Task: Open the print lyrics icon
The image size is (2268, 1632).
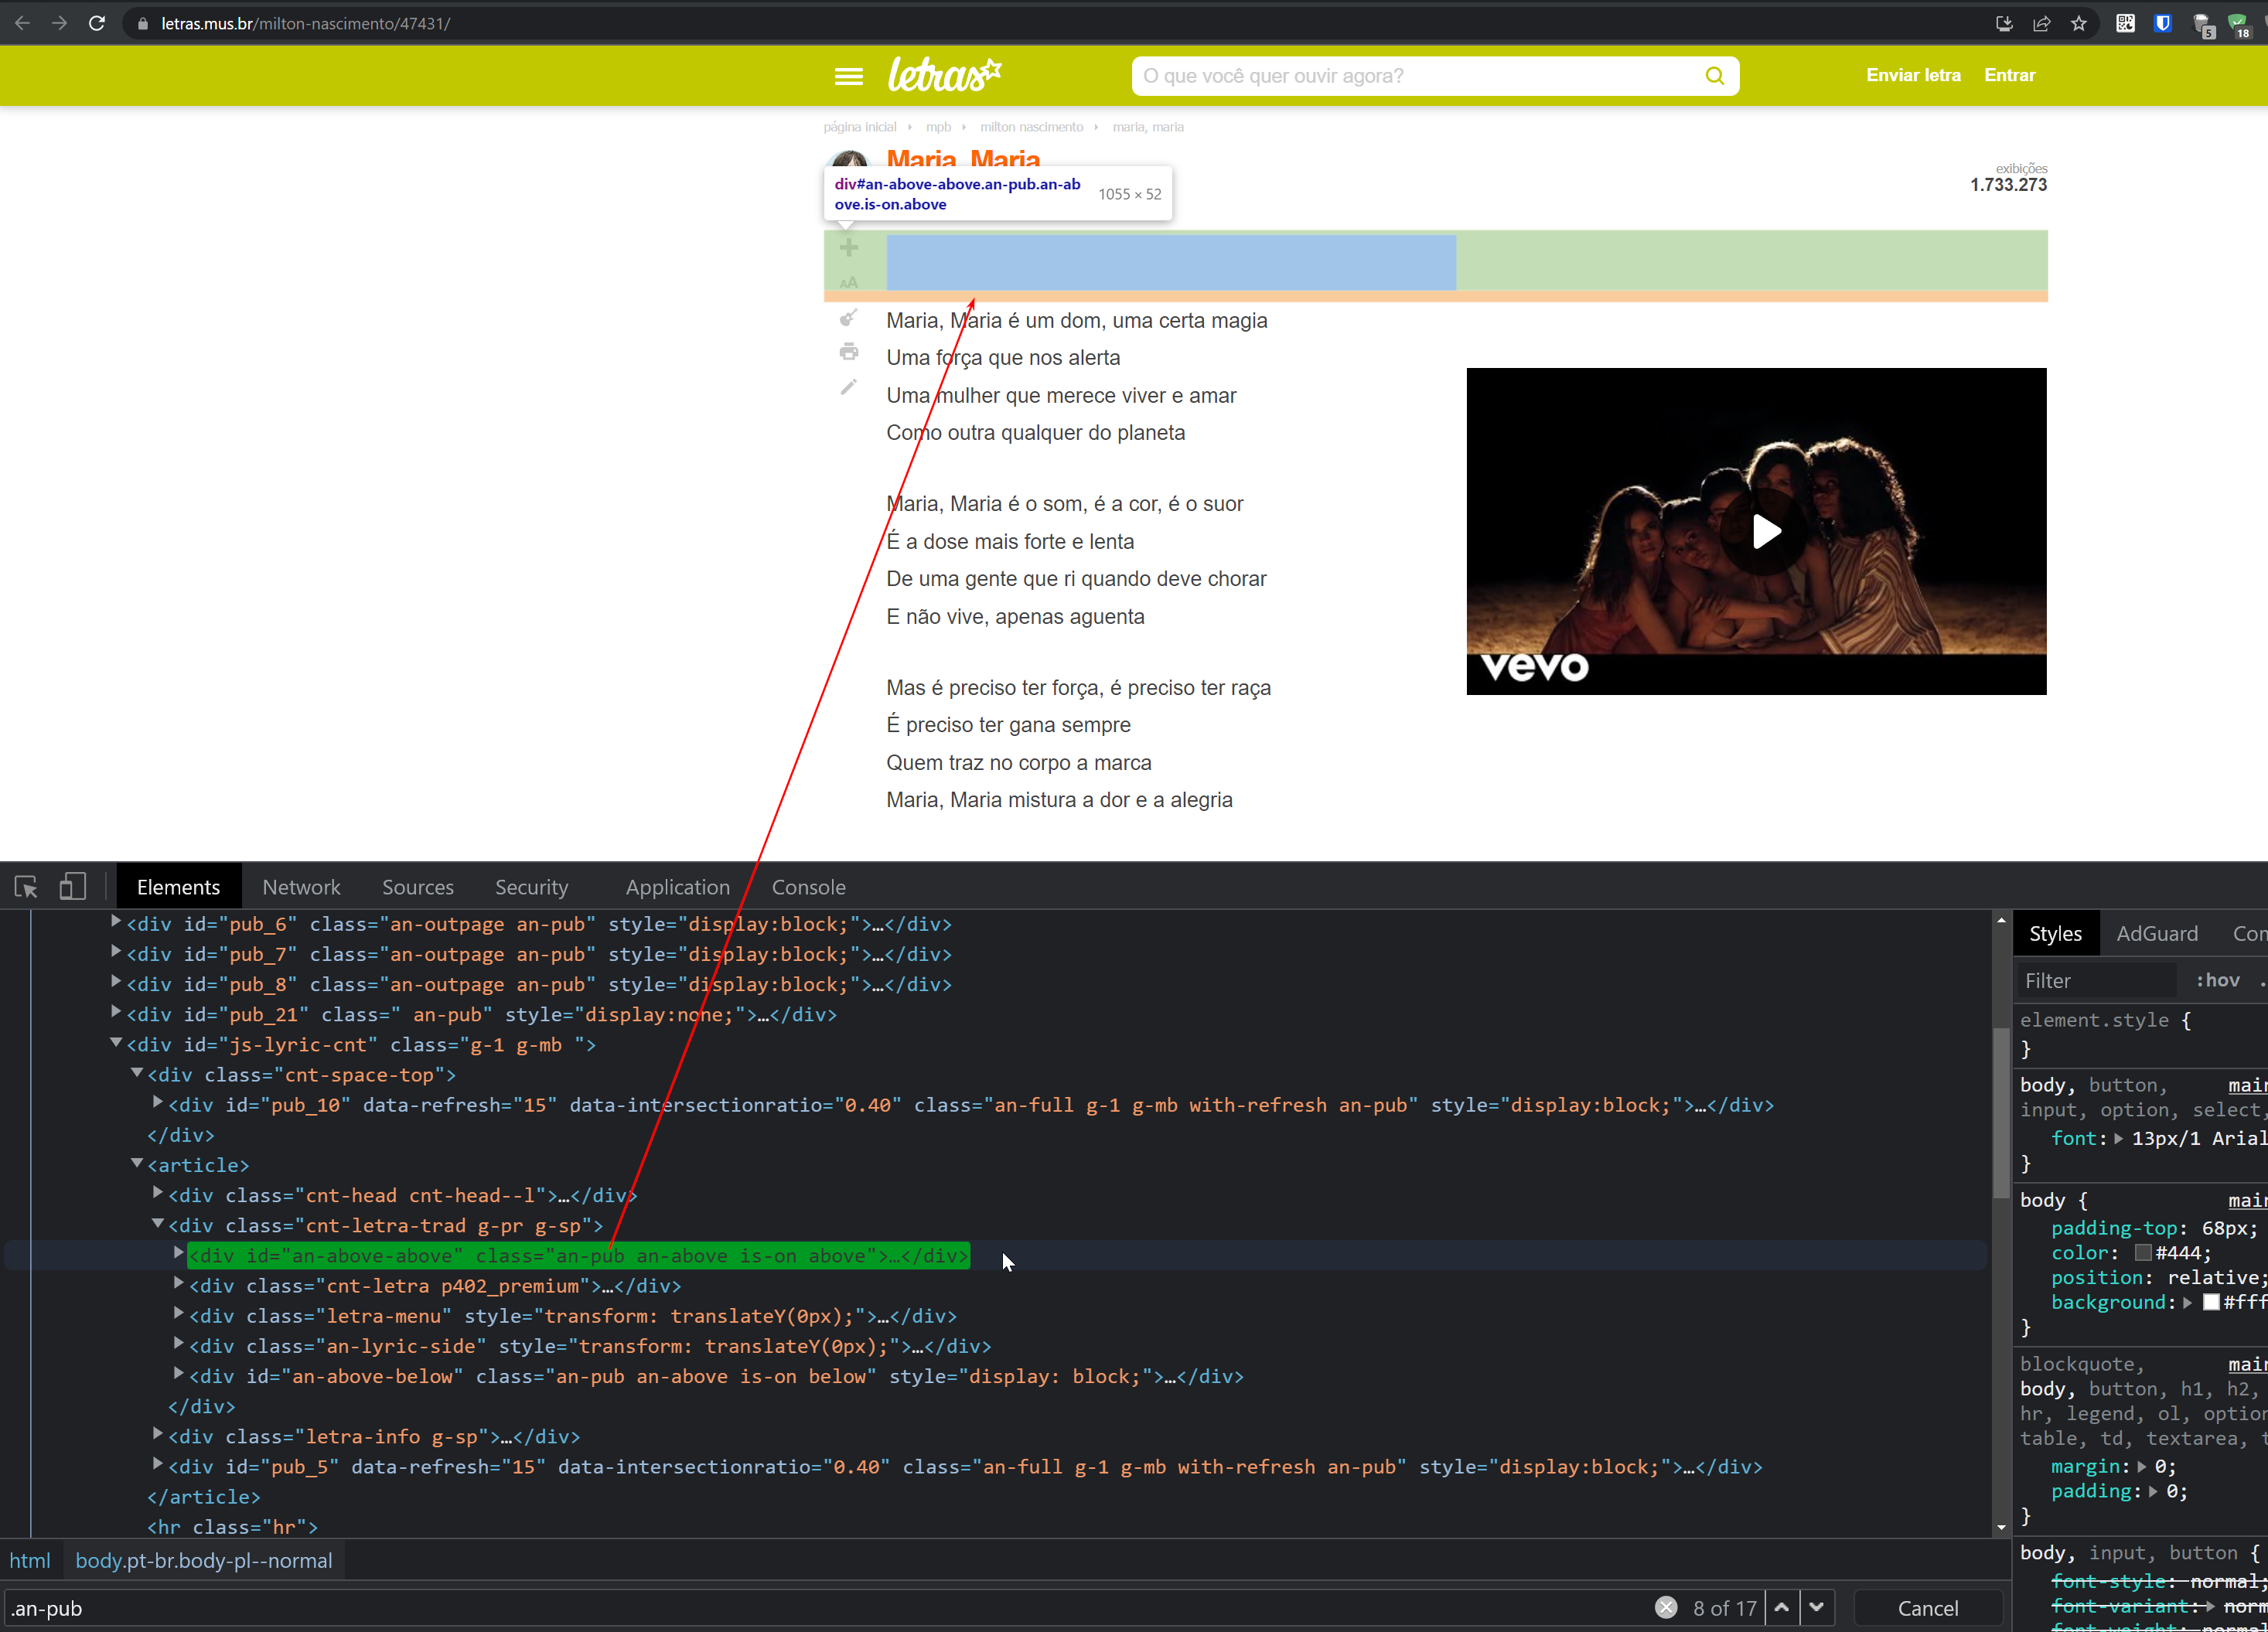Action: (x=849, y=352)
